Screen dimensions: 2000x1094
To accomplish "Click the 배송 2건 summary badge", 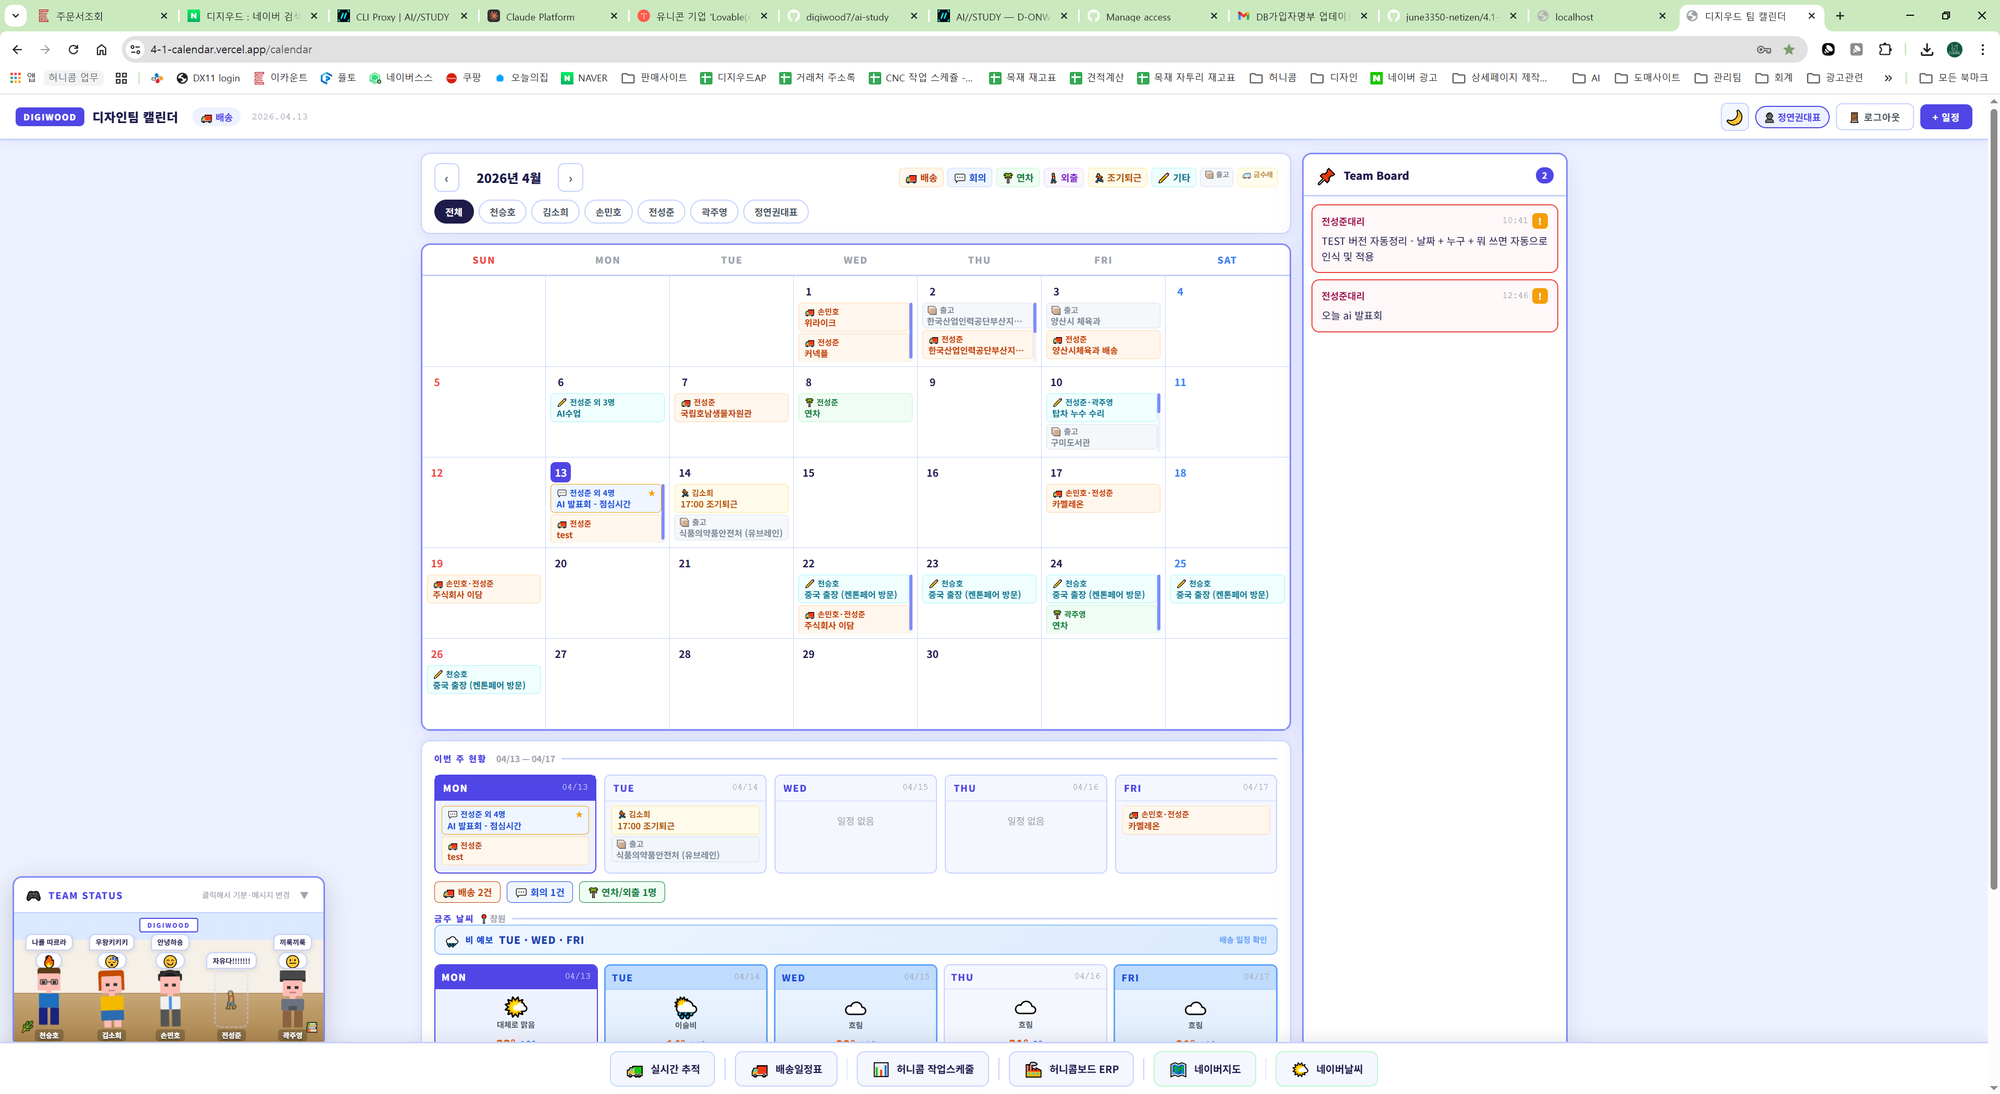I will 467,892.
